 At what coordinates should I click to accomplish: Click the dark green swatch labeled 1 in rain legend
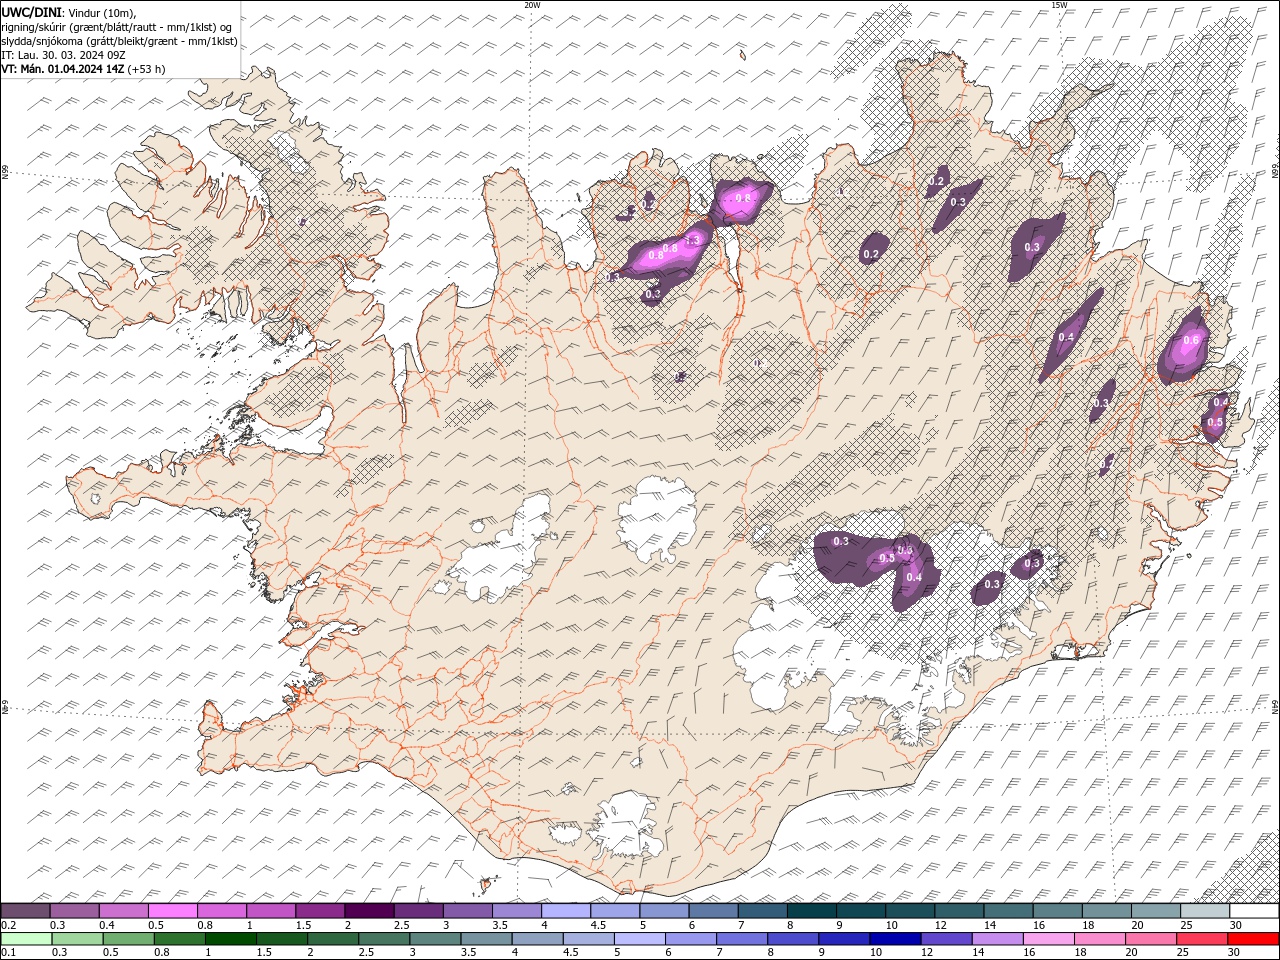231,938
